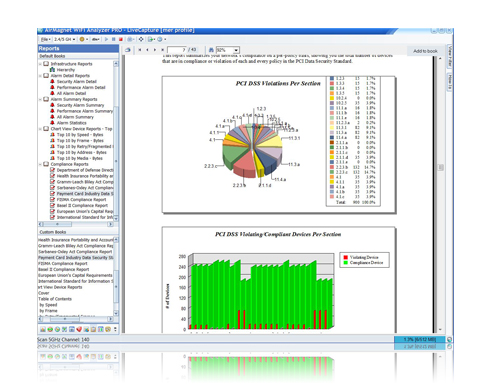Click the crosshair locate icon in main toolbar
The height and width of the screenshot is (385, 488).
[x=141, y=39]
